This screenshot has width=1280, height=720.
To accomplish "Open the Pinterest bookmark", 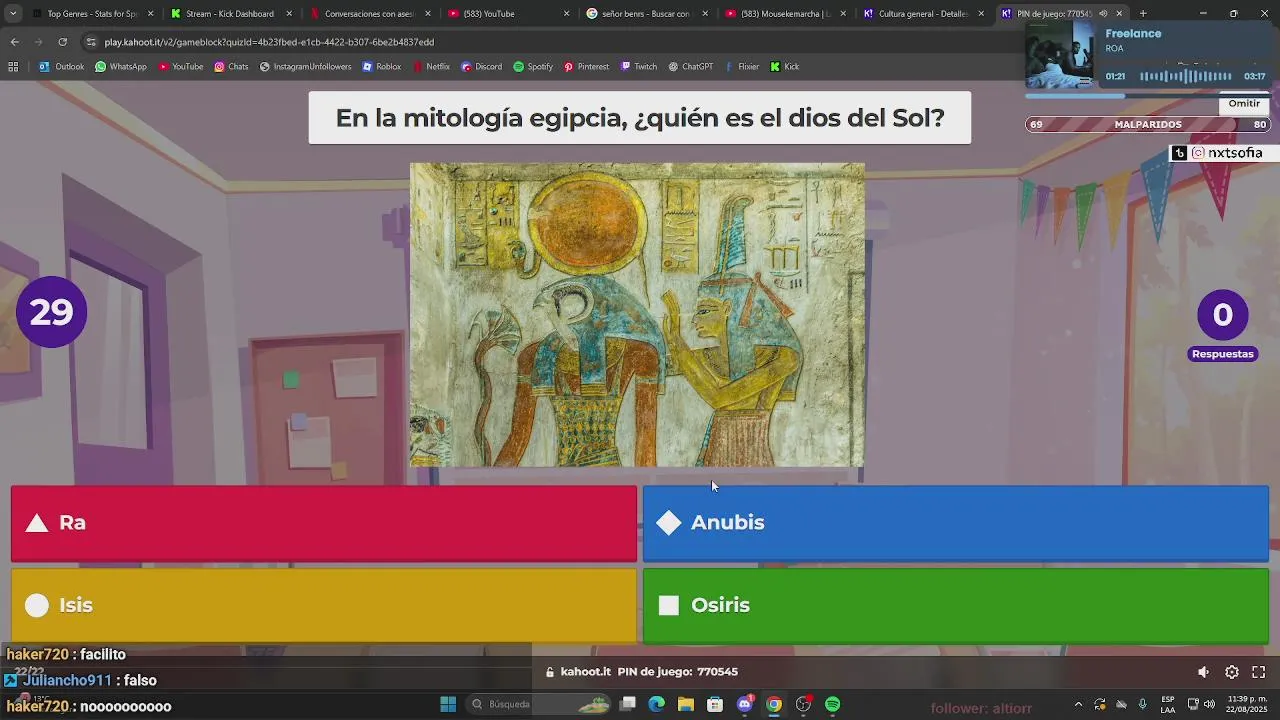I will click(x=586, y=67).
